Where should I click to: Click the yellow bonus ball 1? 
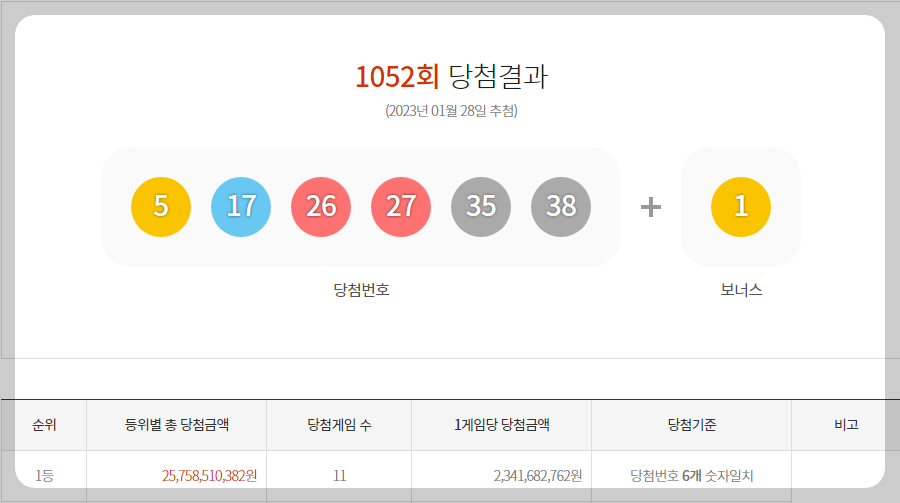[x=741, y=207]
